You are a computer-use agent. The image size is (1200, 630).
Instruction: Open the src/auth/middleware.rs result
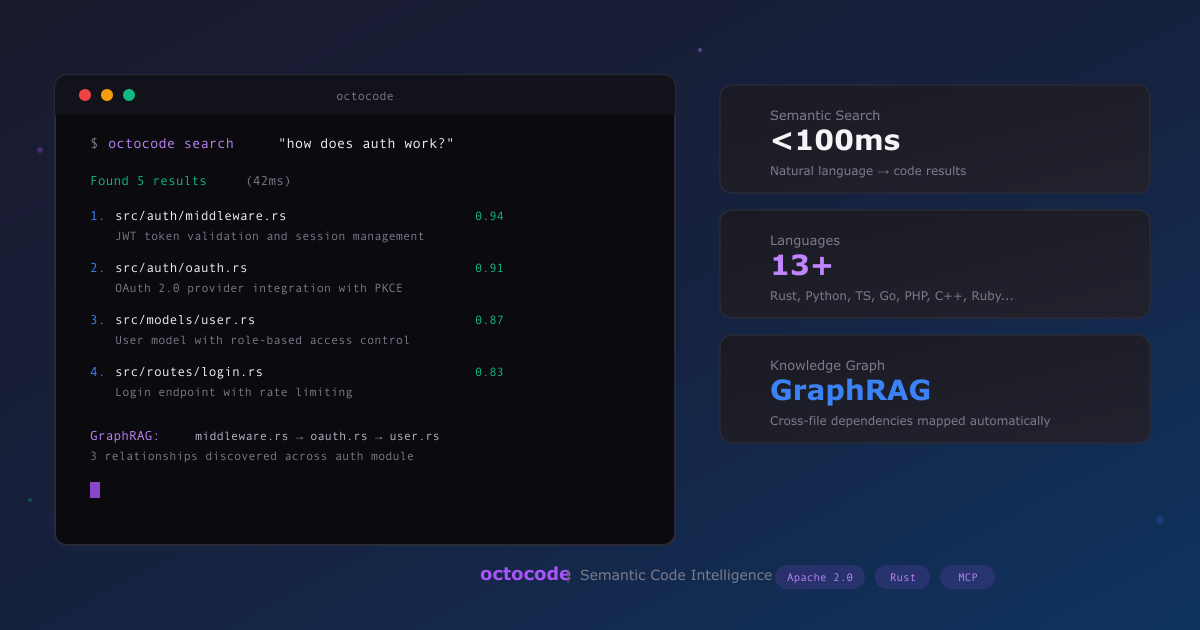[200, 215]
